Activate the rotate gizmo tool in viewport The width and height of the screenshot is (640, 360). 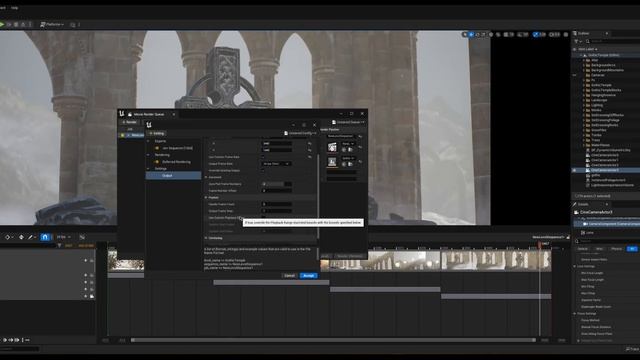pos(478,35)
